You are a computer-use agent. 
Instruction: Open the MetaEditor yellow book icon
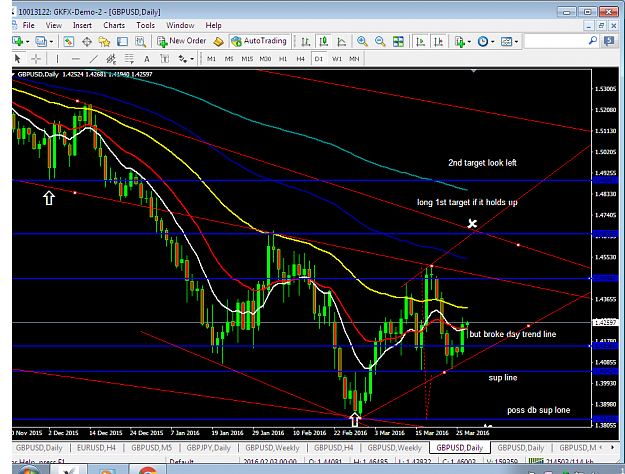(218, 41)
